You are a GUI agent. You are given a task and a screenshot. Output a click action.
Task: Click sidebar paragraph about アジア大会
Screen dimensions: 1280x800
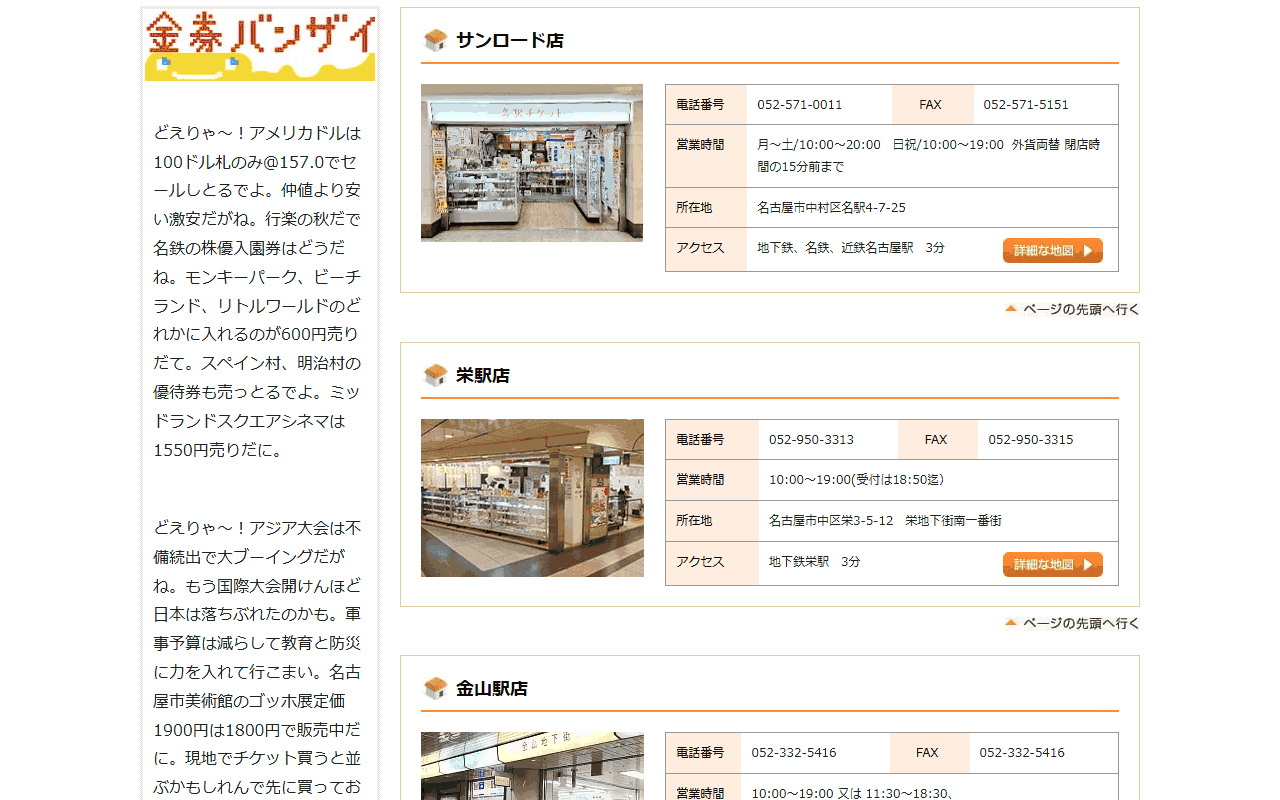[x=258, y=657]
